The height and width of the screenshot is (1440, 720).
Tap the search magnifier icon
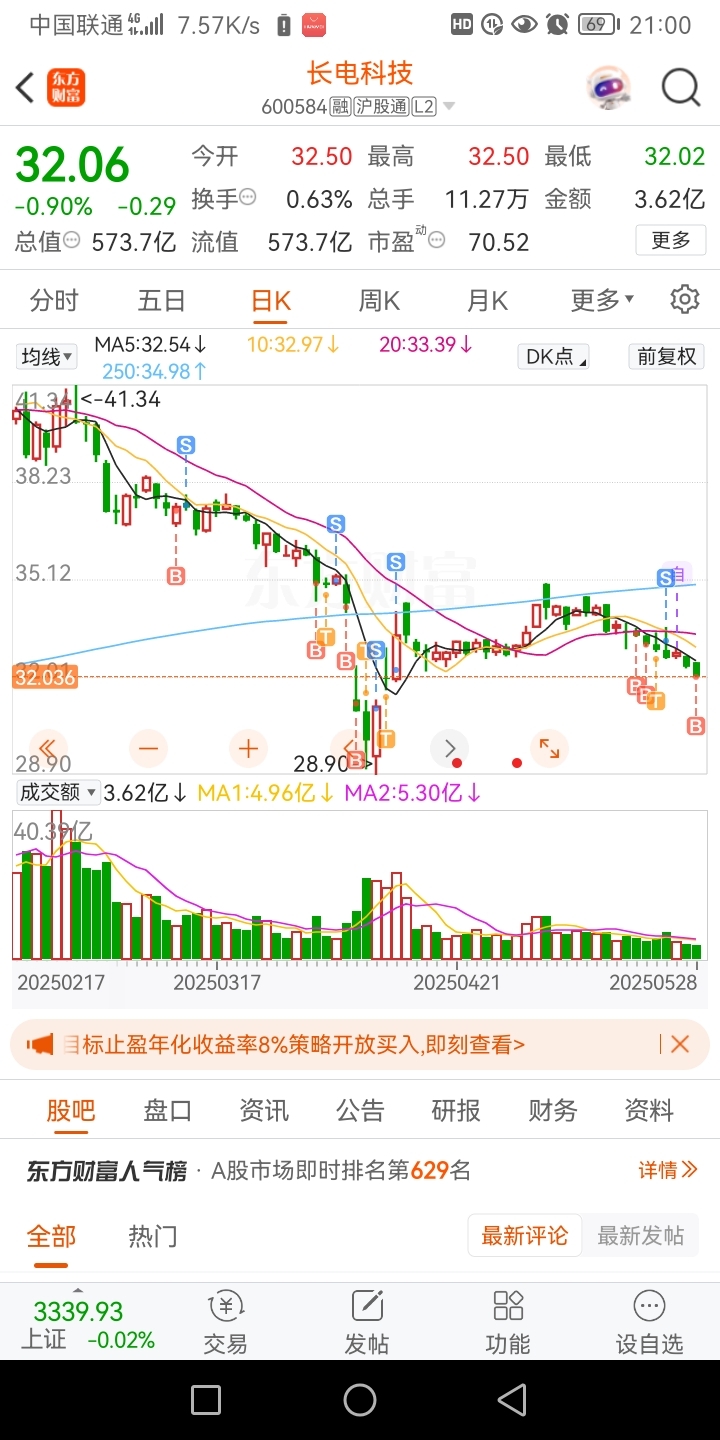coord(681,88)
